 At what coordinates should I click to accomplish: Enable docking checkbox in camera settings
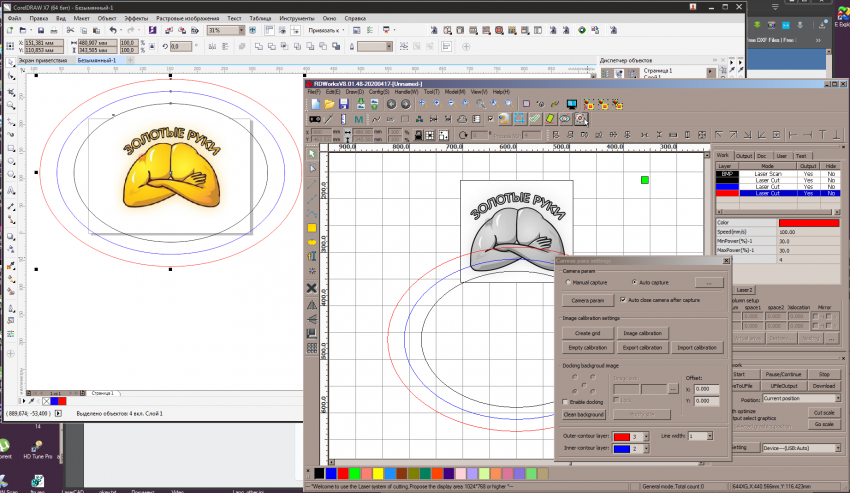[x=567, y=402]
